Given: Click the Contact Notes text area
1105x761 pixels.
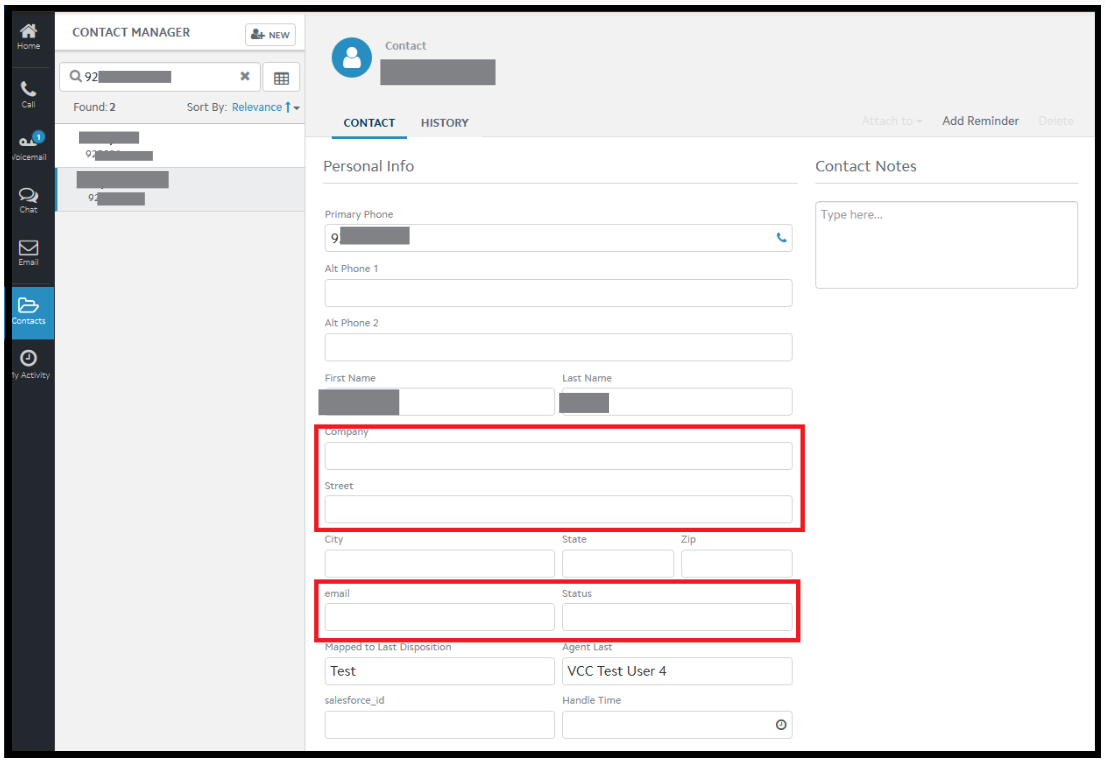Looking at the screenshot, I should (946, 245).
